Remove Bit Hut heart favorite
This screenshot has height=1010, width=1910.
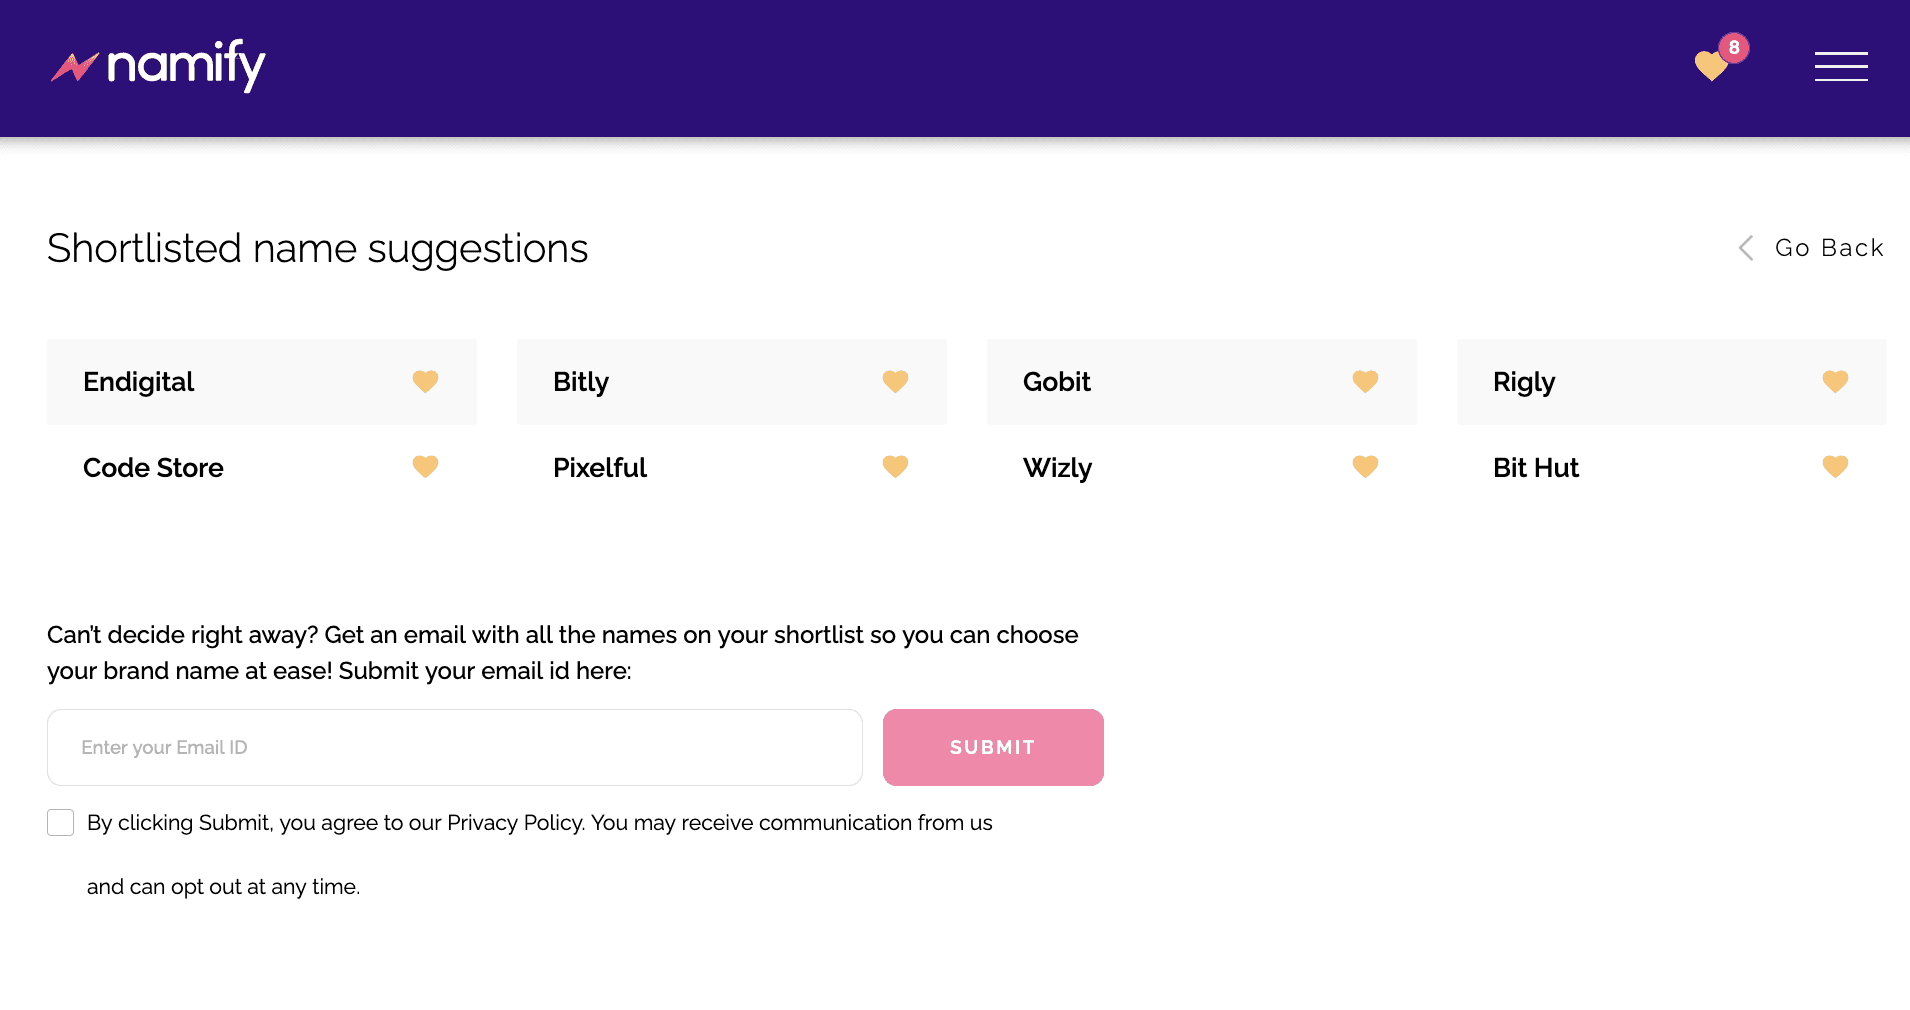click(1835, 466)
